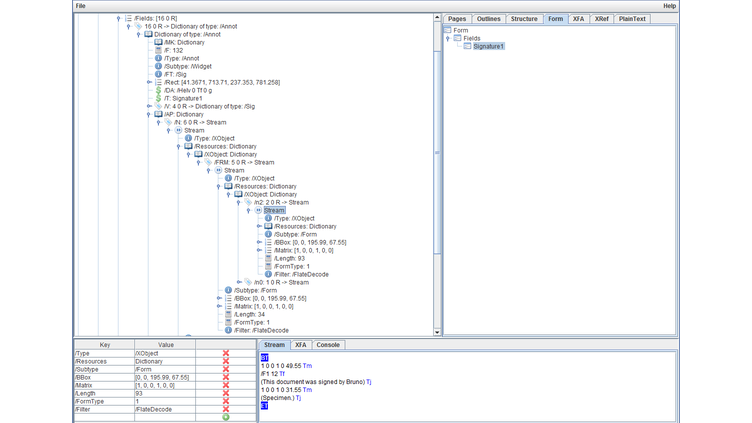The height and width of the screenshot is (423, 752).
Task: Click the Signature1 field icon in Form tree
Action: (x=467, y=46)
